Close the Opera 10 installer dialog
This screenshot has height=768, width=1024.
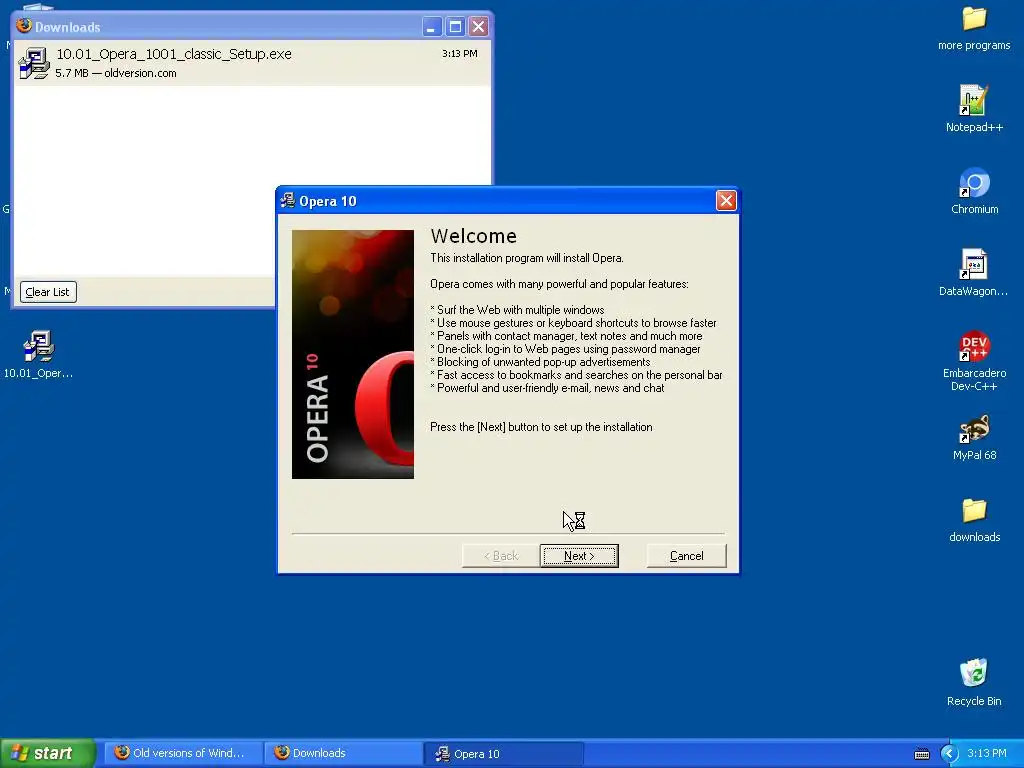coord(726,200)
